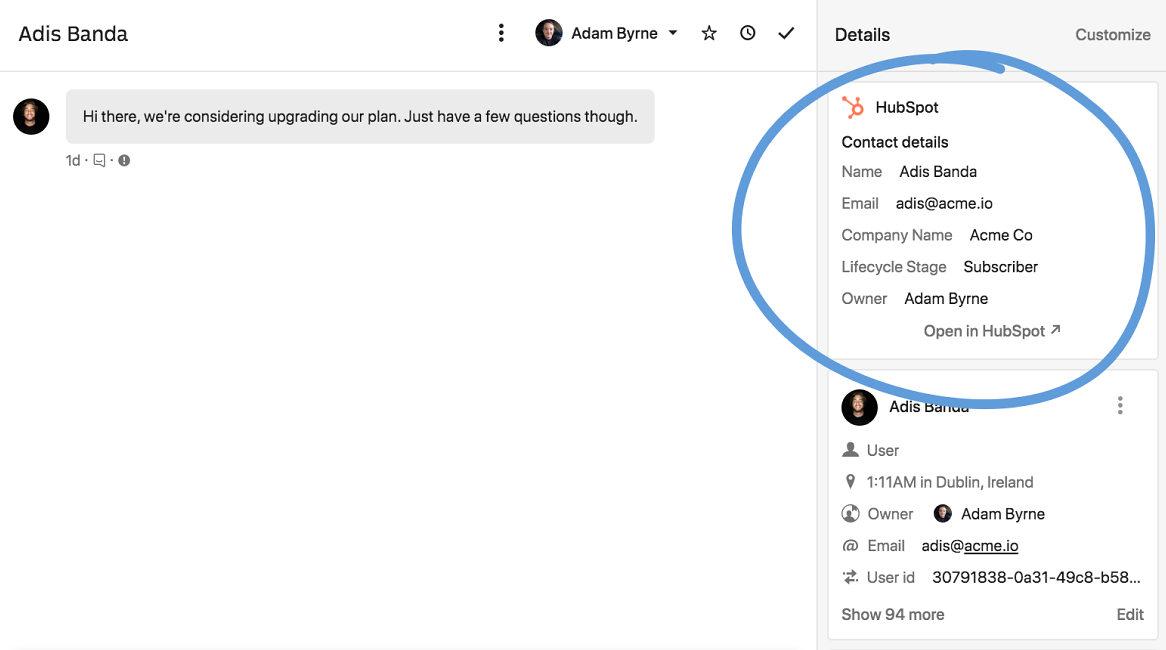Click HubSpot Owner value Adam Byrne
Image resolution: width=1166 pixels, height=650 pixels.
coord(946,299)
